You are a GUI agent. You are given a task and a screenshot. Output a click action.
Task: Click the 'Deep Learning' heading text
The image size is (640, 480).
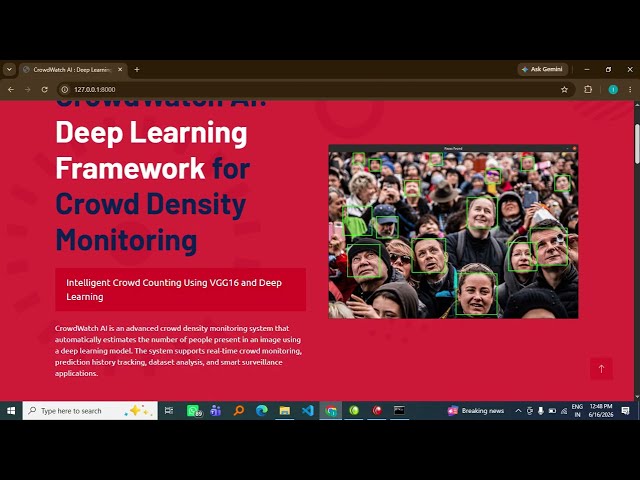[151, 133]
